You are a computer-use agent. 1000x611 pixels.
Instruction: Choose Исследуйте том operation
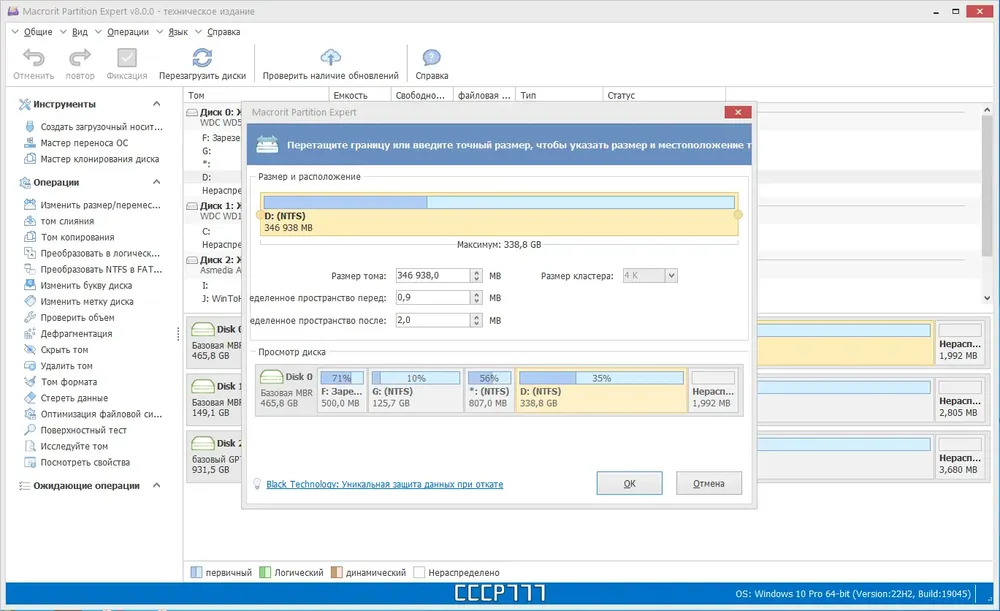point(66,446)
